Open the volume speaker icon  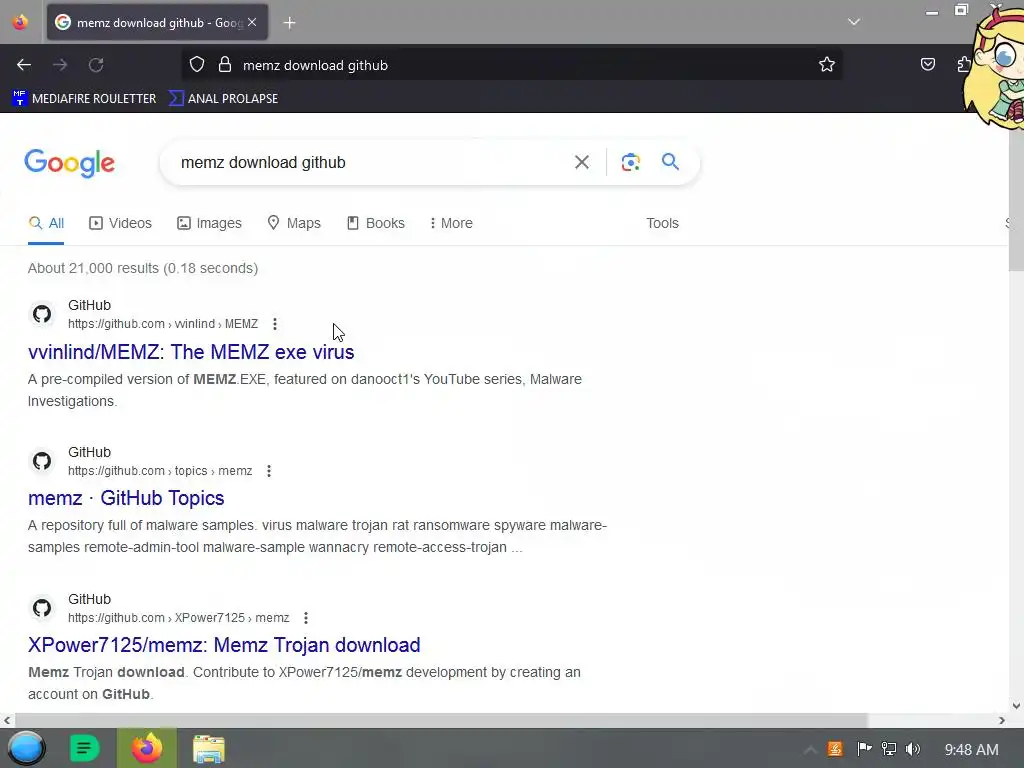(913, 748)
